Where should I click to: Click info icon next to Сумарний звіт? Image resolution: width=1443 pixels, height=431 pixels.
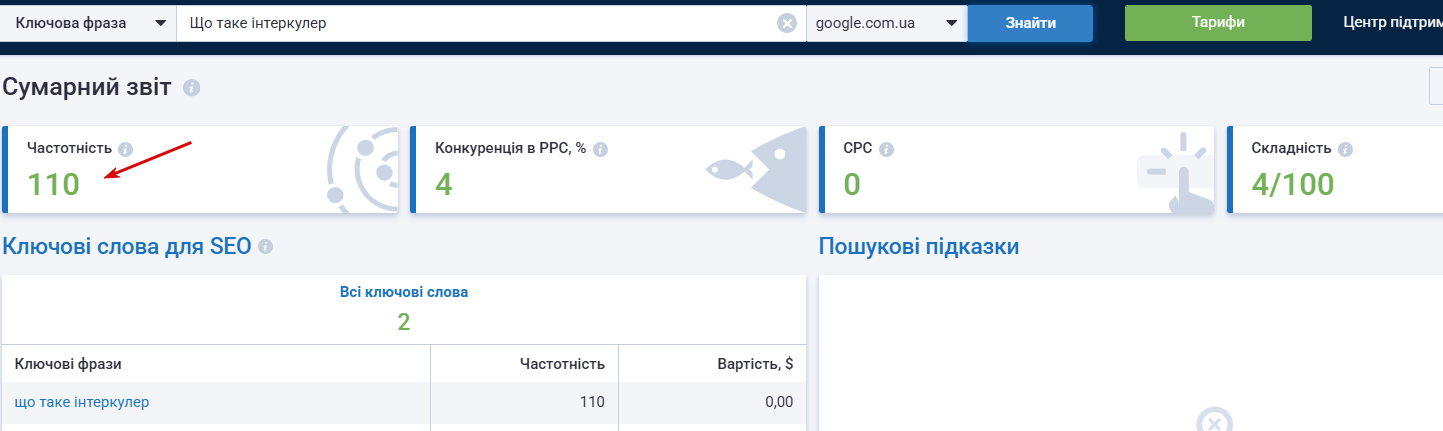point(191,88)
